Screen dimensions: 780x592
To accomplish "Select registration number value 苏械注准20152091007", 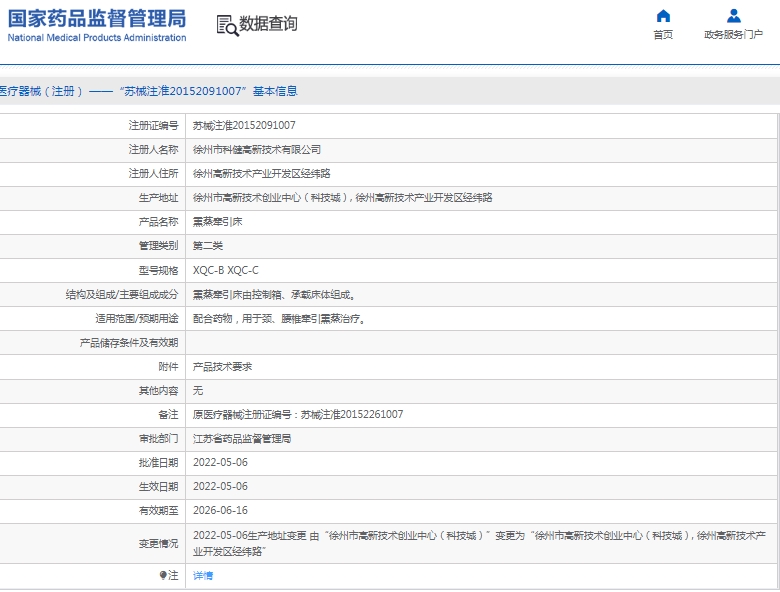I will pos(244,125).
